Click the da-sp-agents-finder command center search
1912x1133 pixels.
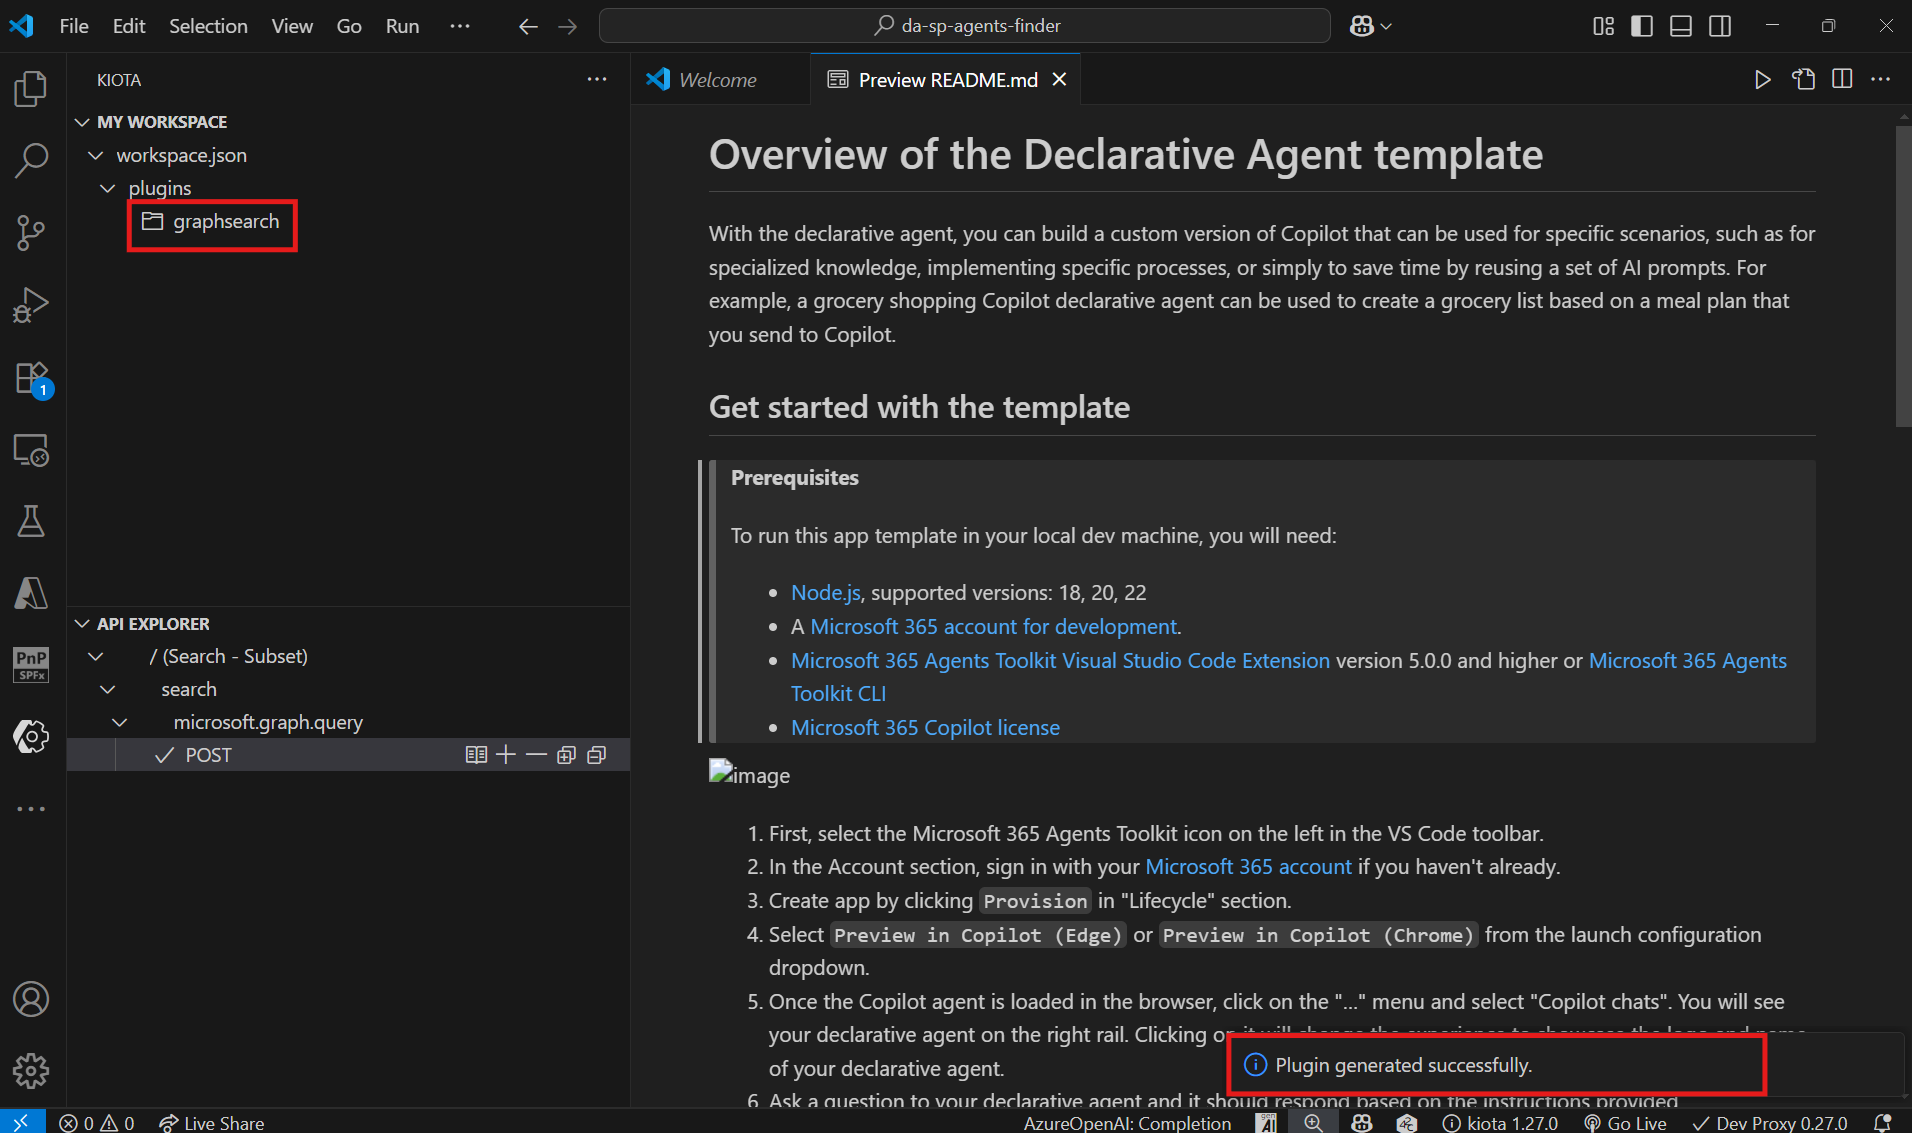pos(965,26)
